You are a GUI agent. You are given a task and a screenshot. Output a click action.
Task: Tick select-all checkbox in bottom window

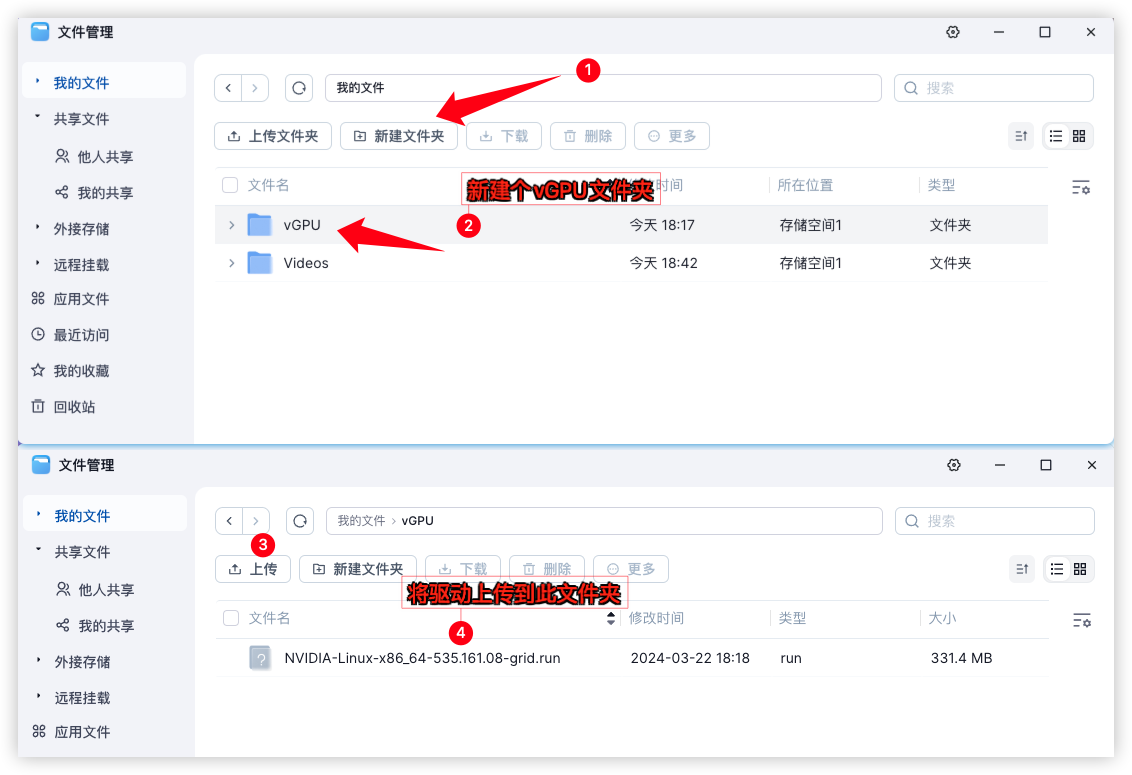tap(231, 618)
